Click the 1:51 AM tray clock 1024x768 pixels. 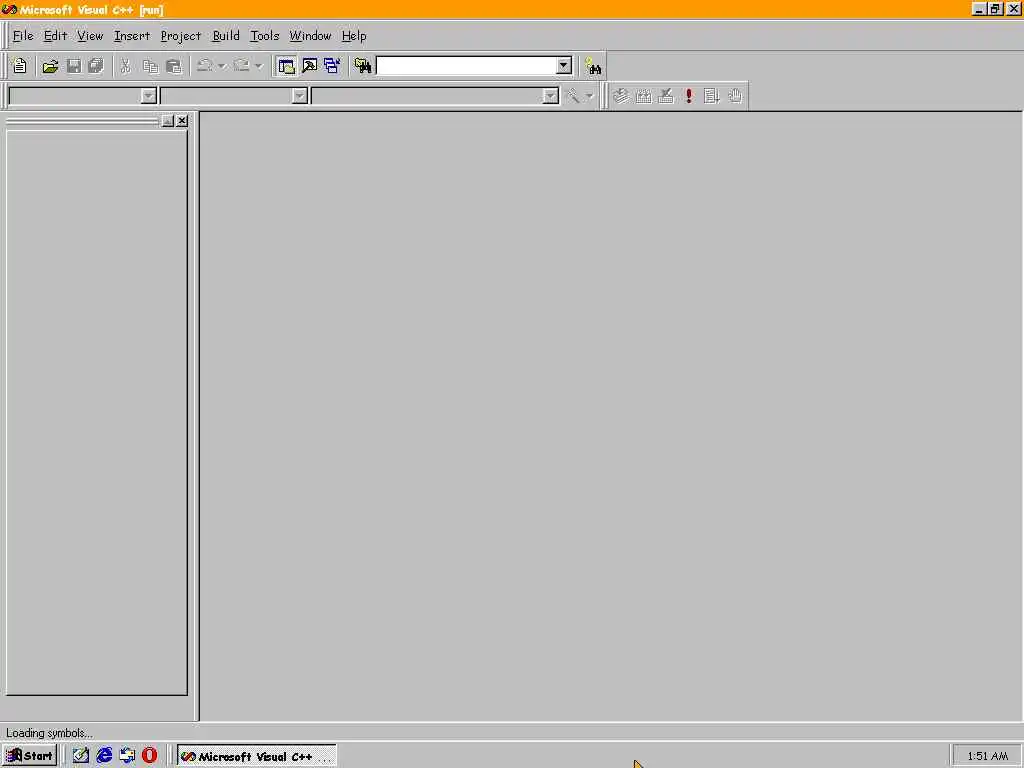(x=987, y=756)
